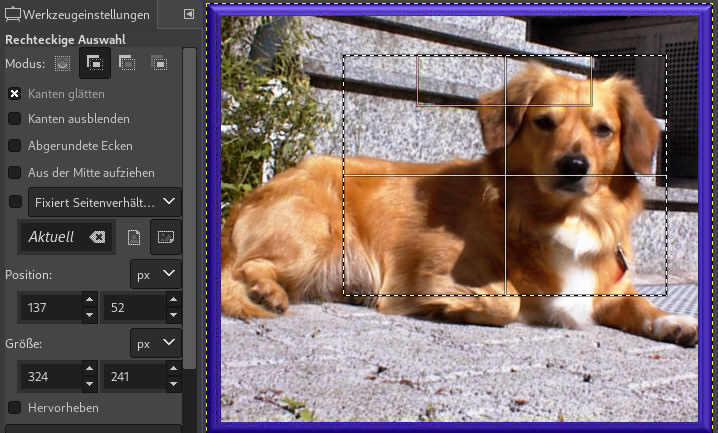Open the Fixiert Seitenverhältnis dropdown

point(105,202)
